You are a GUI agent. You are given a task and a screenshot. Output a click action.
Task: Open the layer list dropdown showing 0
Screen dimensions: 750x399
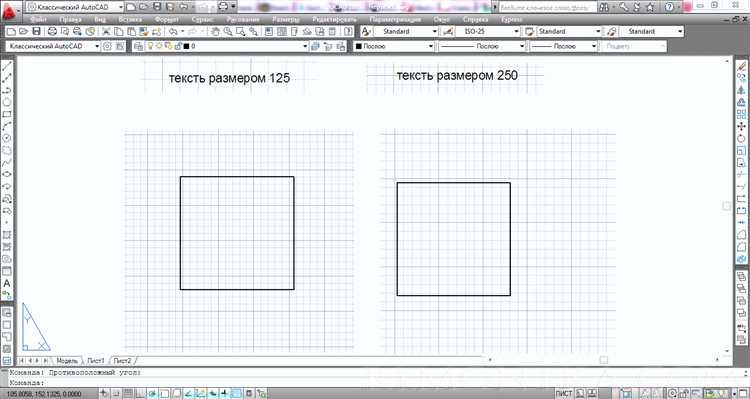(245, 46)
